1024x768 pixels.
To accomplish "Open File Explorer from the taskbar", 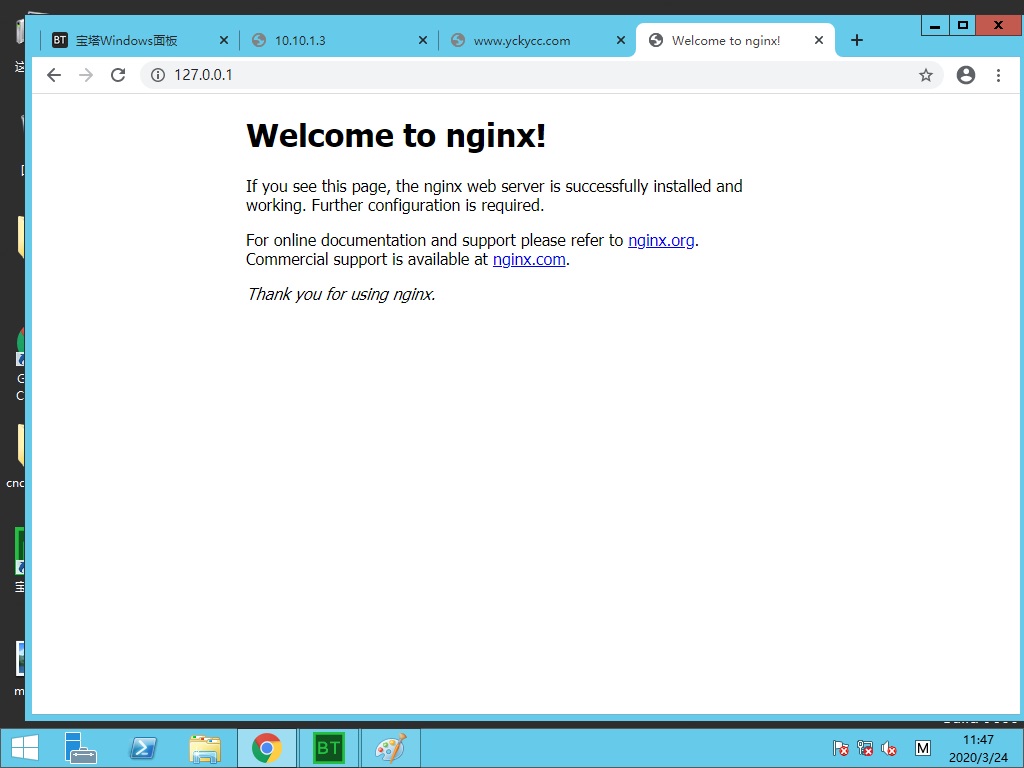I will click(x=205, y=748).
